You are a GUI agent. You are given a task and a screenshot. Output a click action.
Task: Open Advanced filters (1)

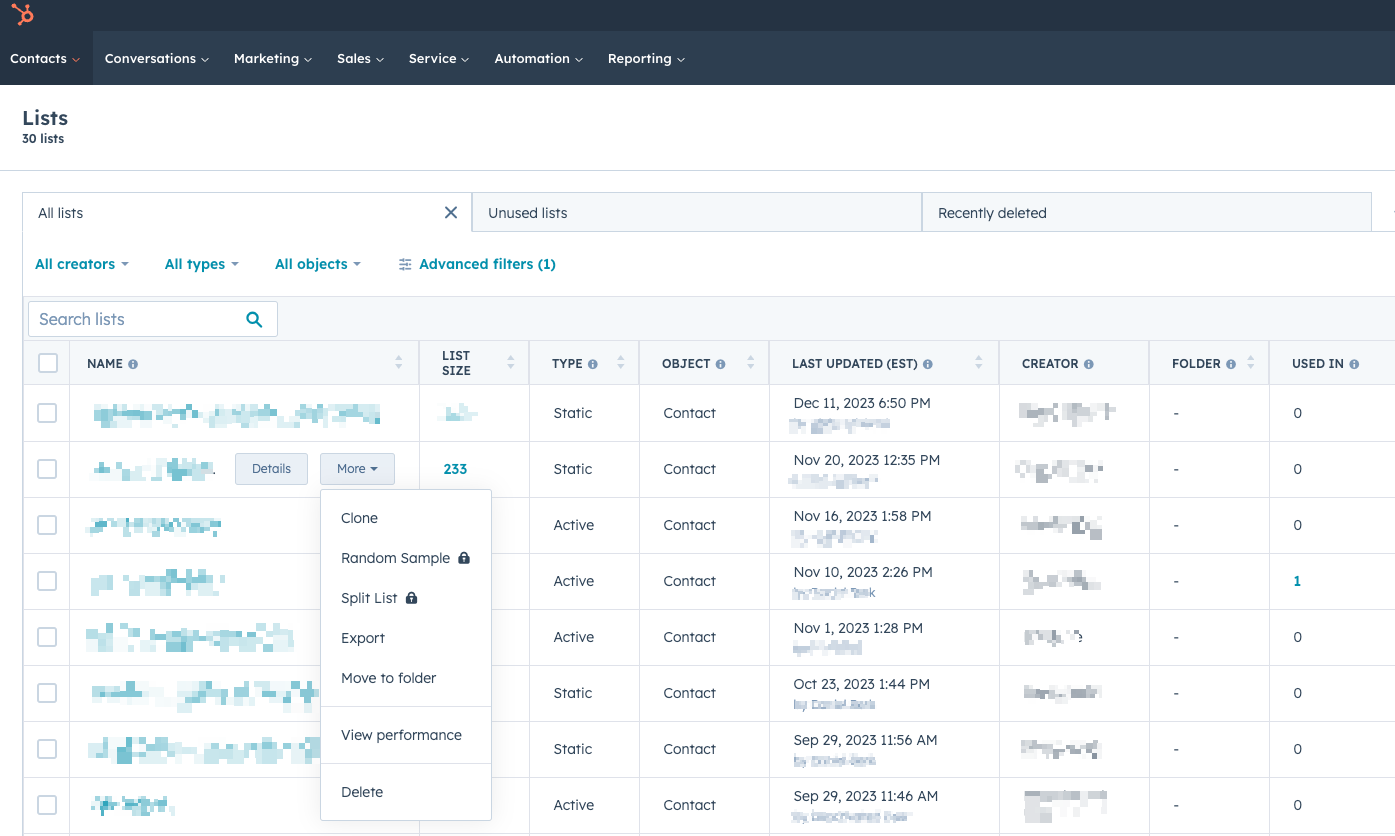point(477,264)
